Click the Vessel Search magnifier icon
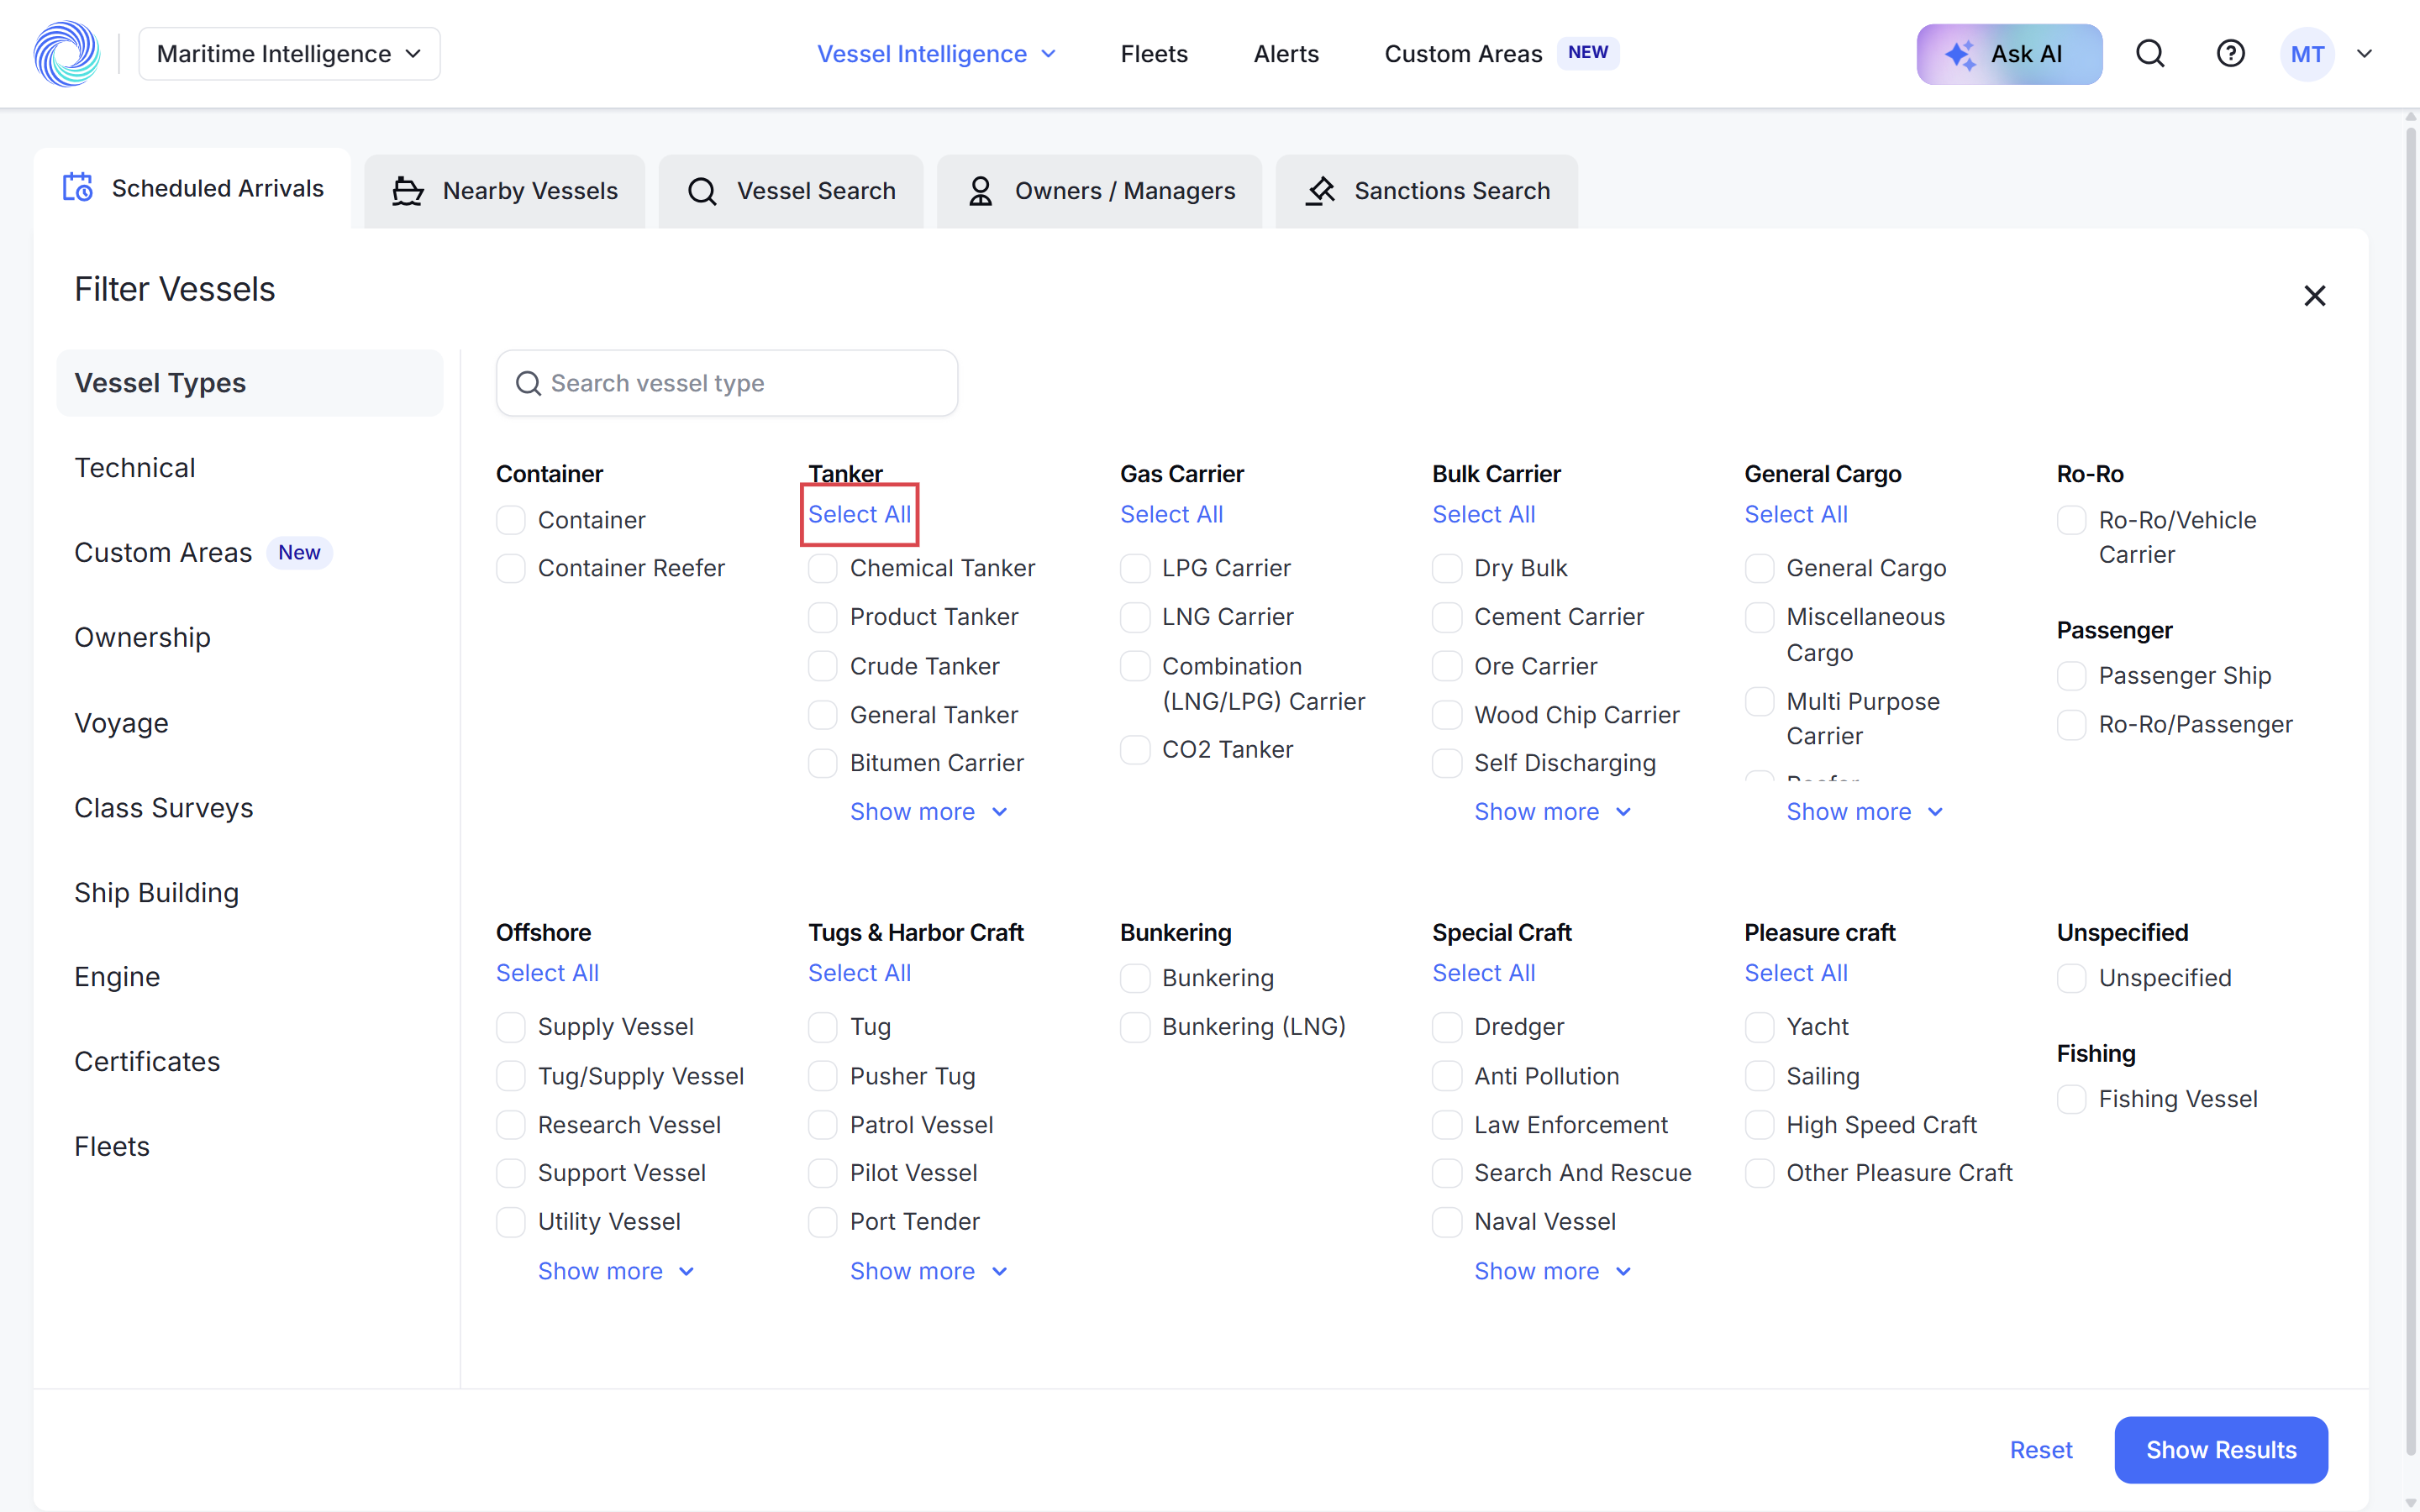 [702, 191]
